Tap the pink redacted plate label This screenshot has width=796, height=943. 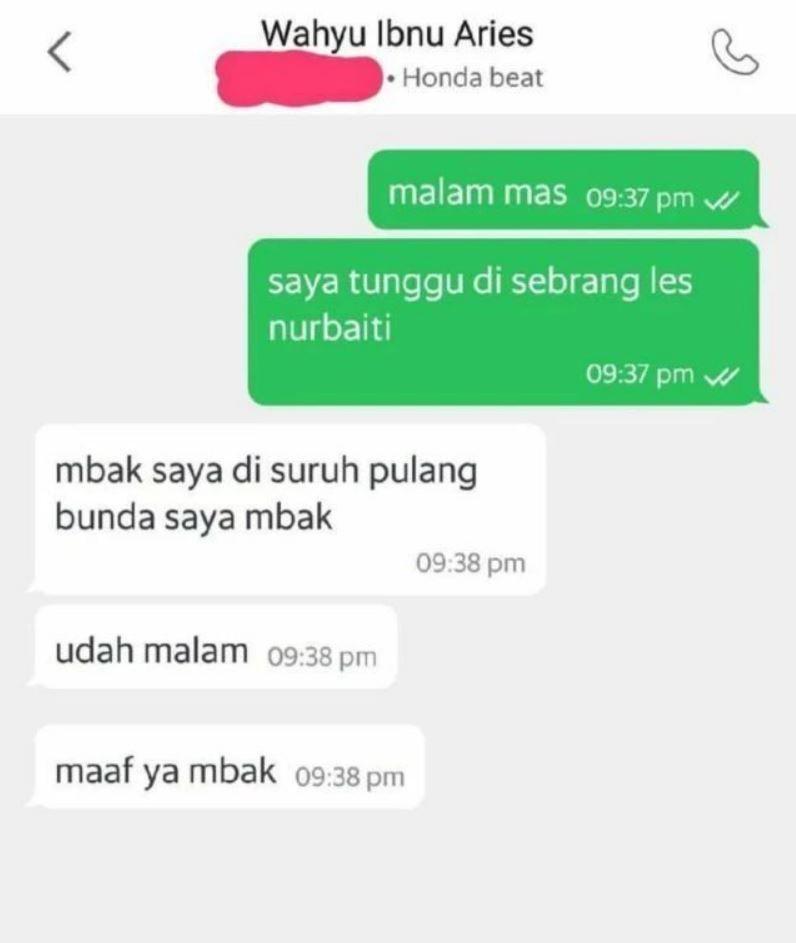click(299, 79)
